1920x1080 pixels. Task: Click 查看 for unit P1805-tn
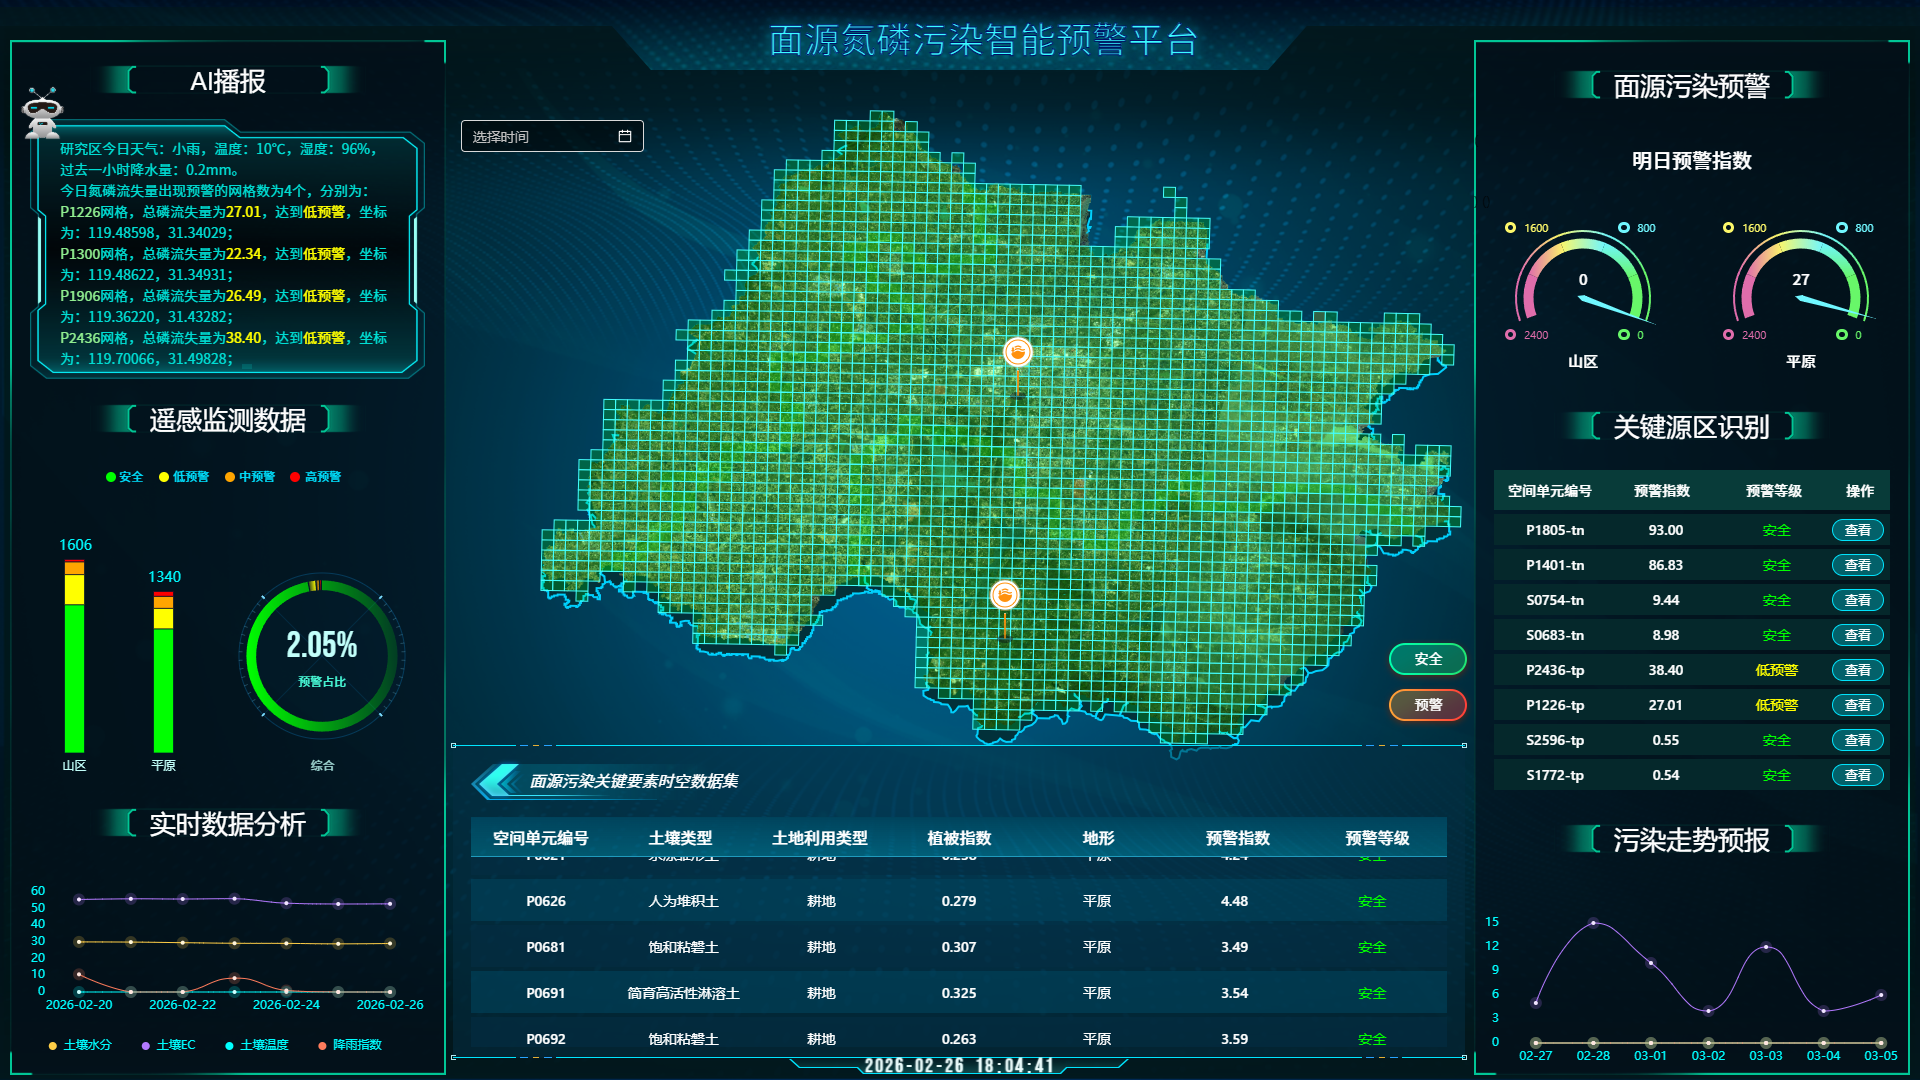tap(1857, 530)
